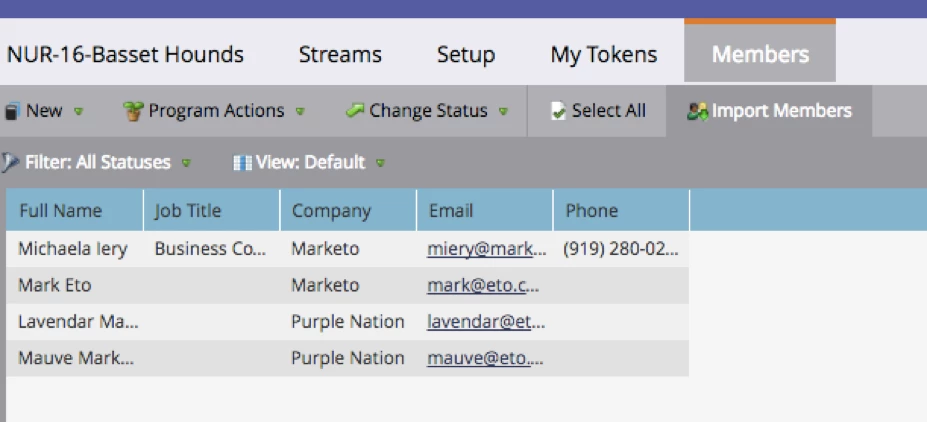This screenshot has height=422, width=927.
Task: Expand the Change Status dropdown arrow
Action: [x=503, y=111]
